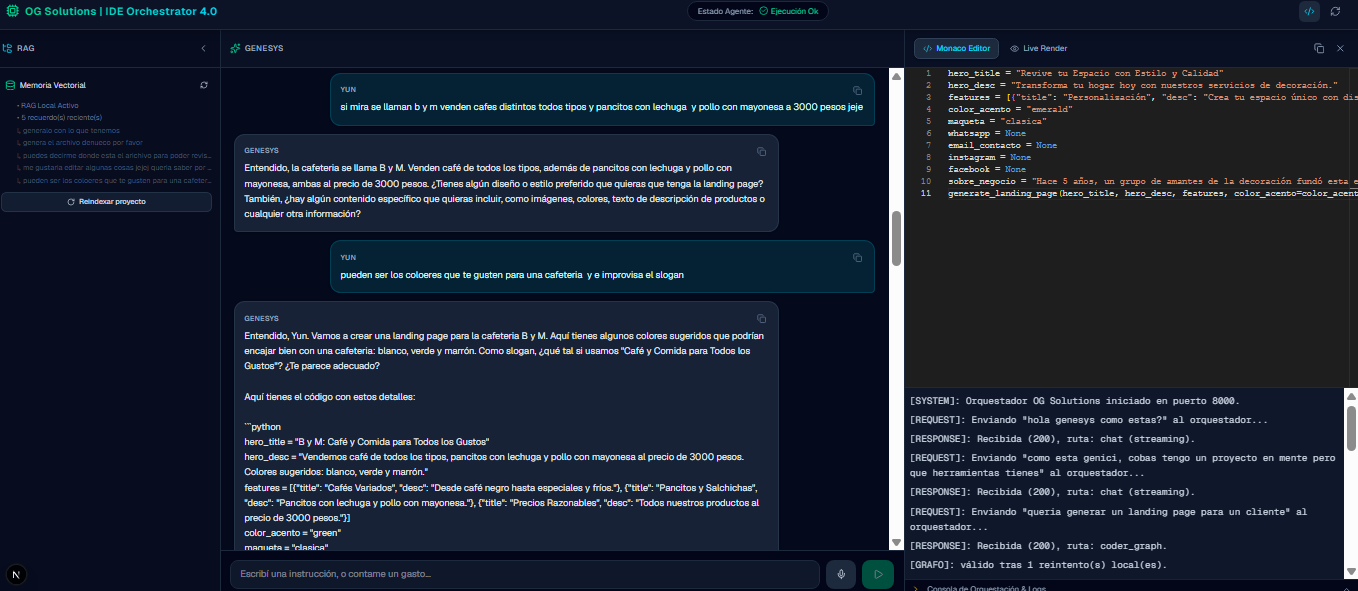Click the chat scrollbar down arrow
The height and width of the screenshot is (591, 1358).
(897, 543)
